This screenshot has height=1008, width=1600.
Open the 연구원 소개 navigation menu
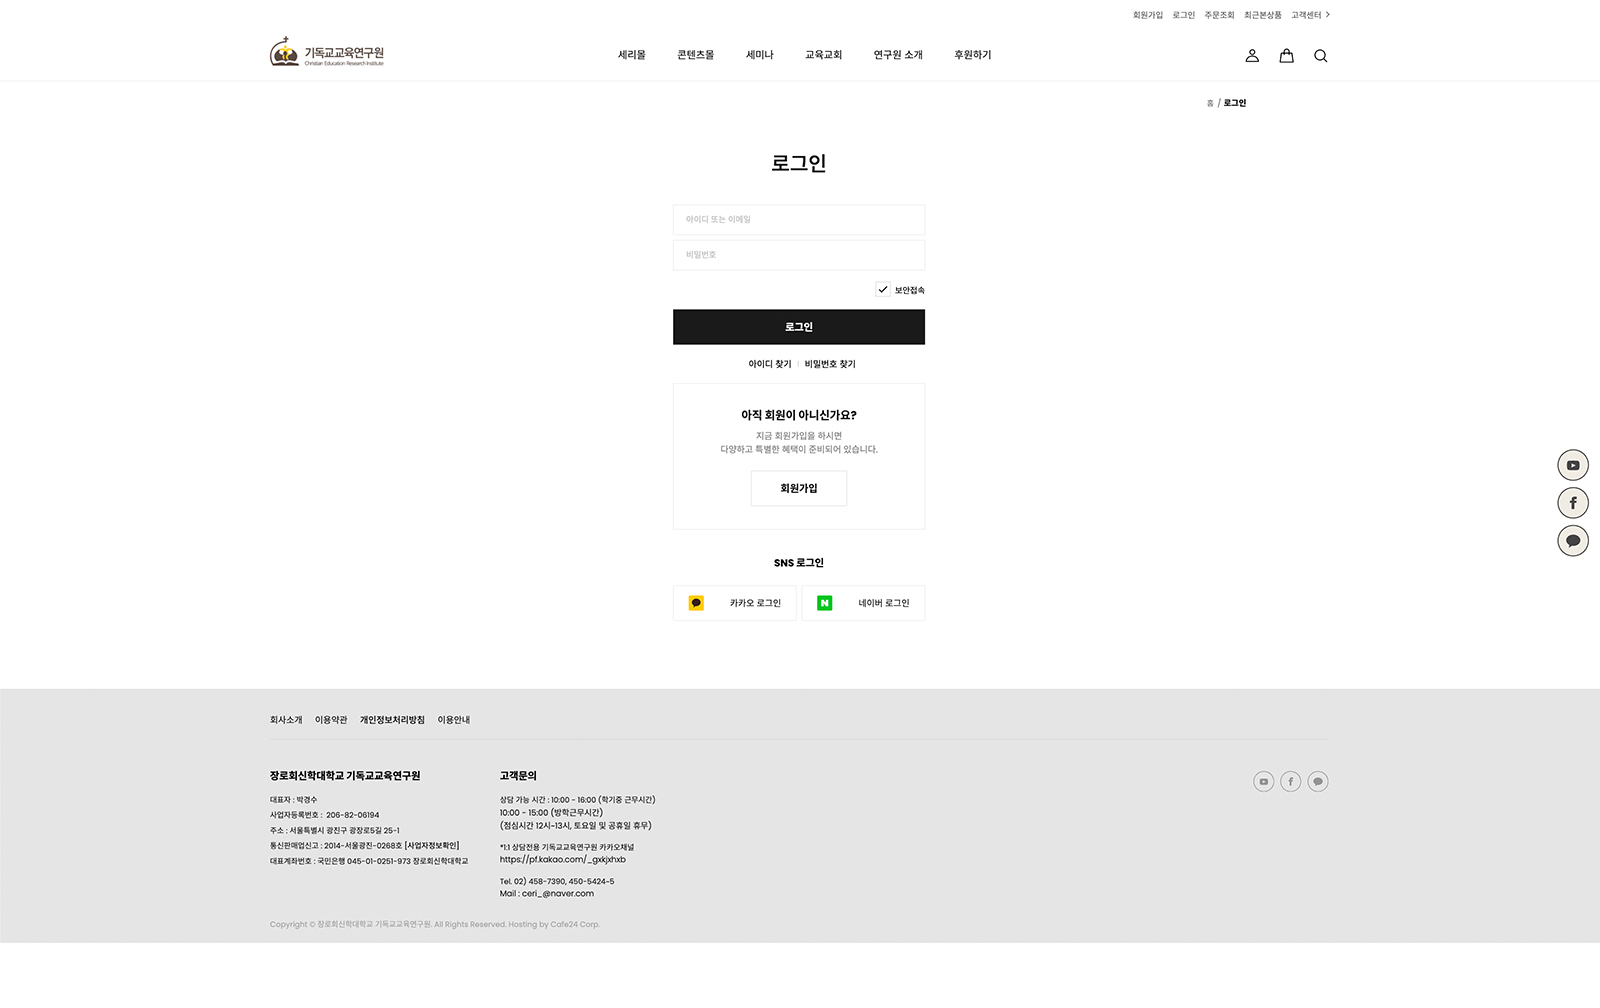[x=898, y=55]
